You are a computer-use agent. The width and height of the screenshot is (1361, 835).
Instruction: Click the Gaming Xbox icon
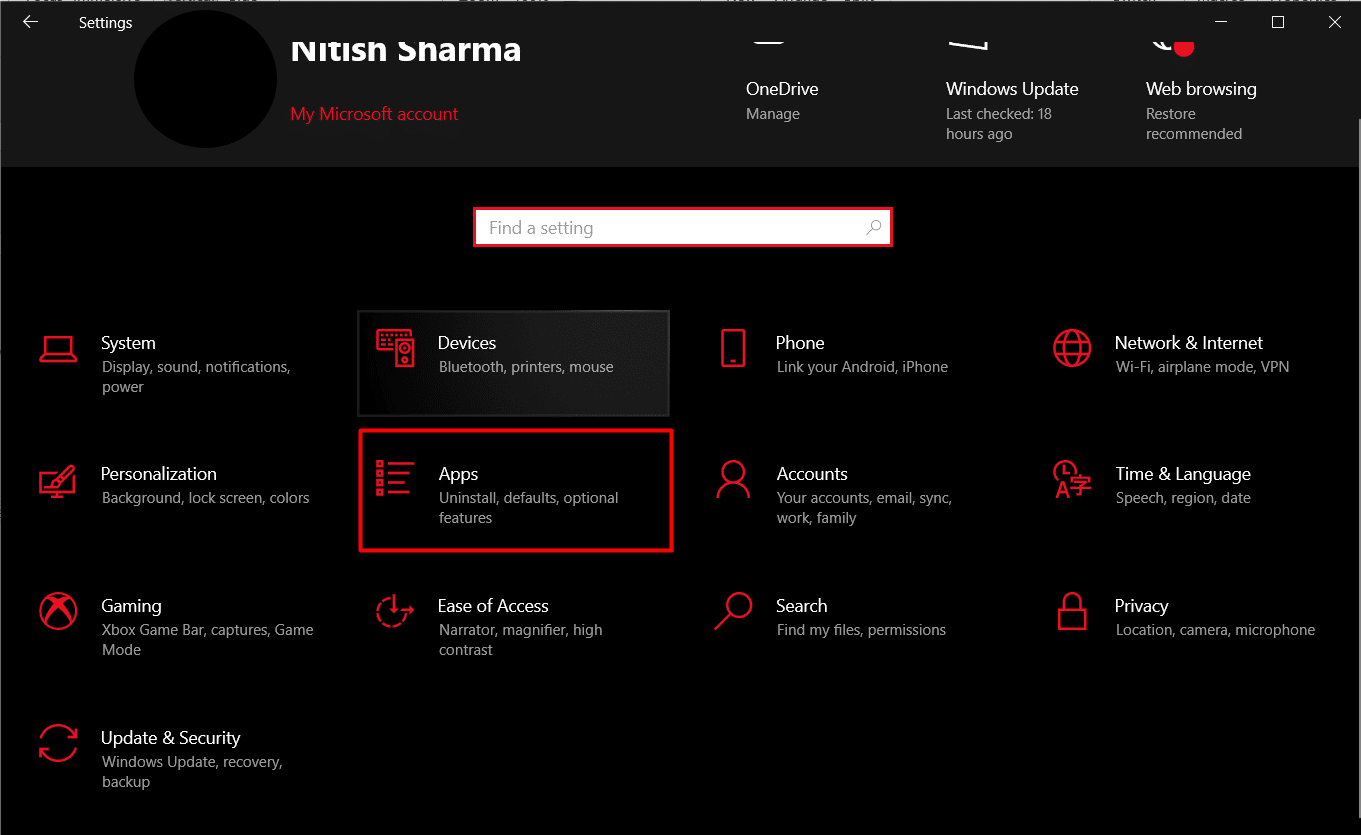click(x=58, y=611)
